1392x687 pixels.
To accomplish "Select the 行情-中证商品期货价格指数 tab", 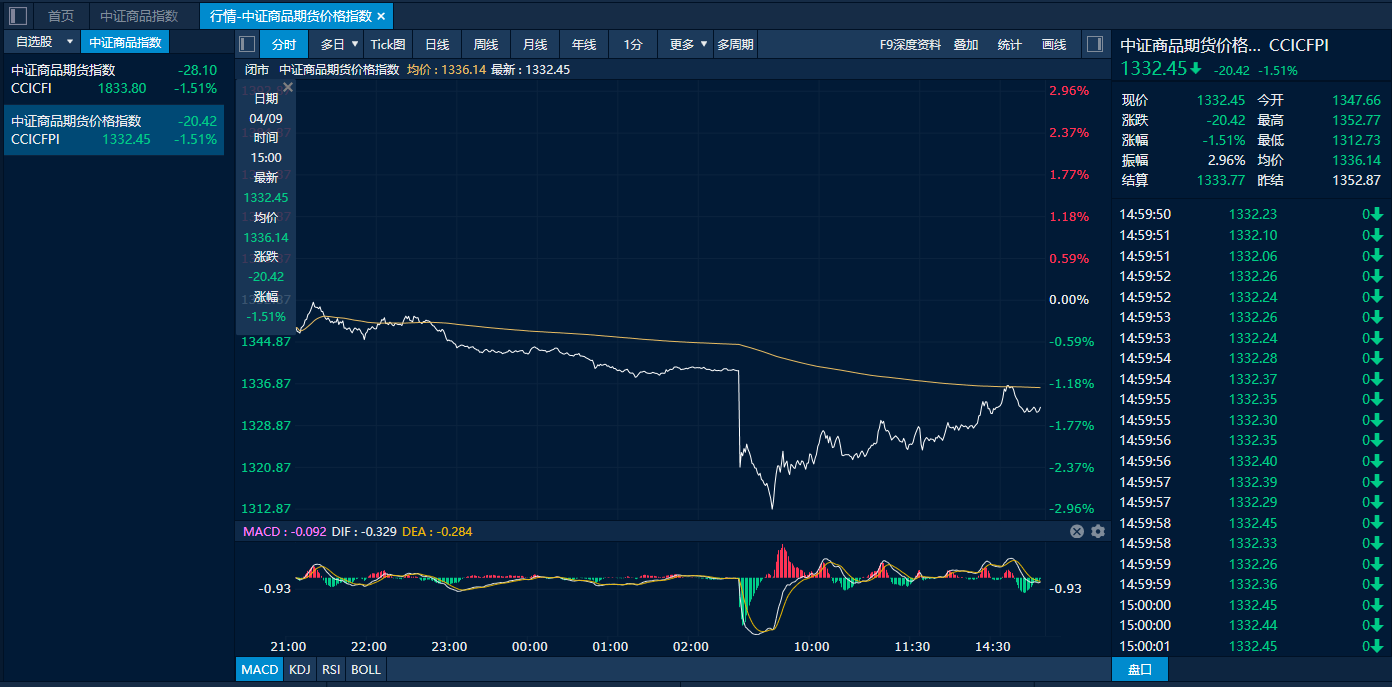I will (290, 16).
